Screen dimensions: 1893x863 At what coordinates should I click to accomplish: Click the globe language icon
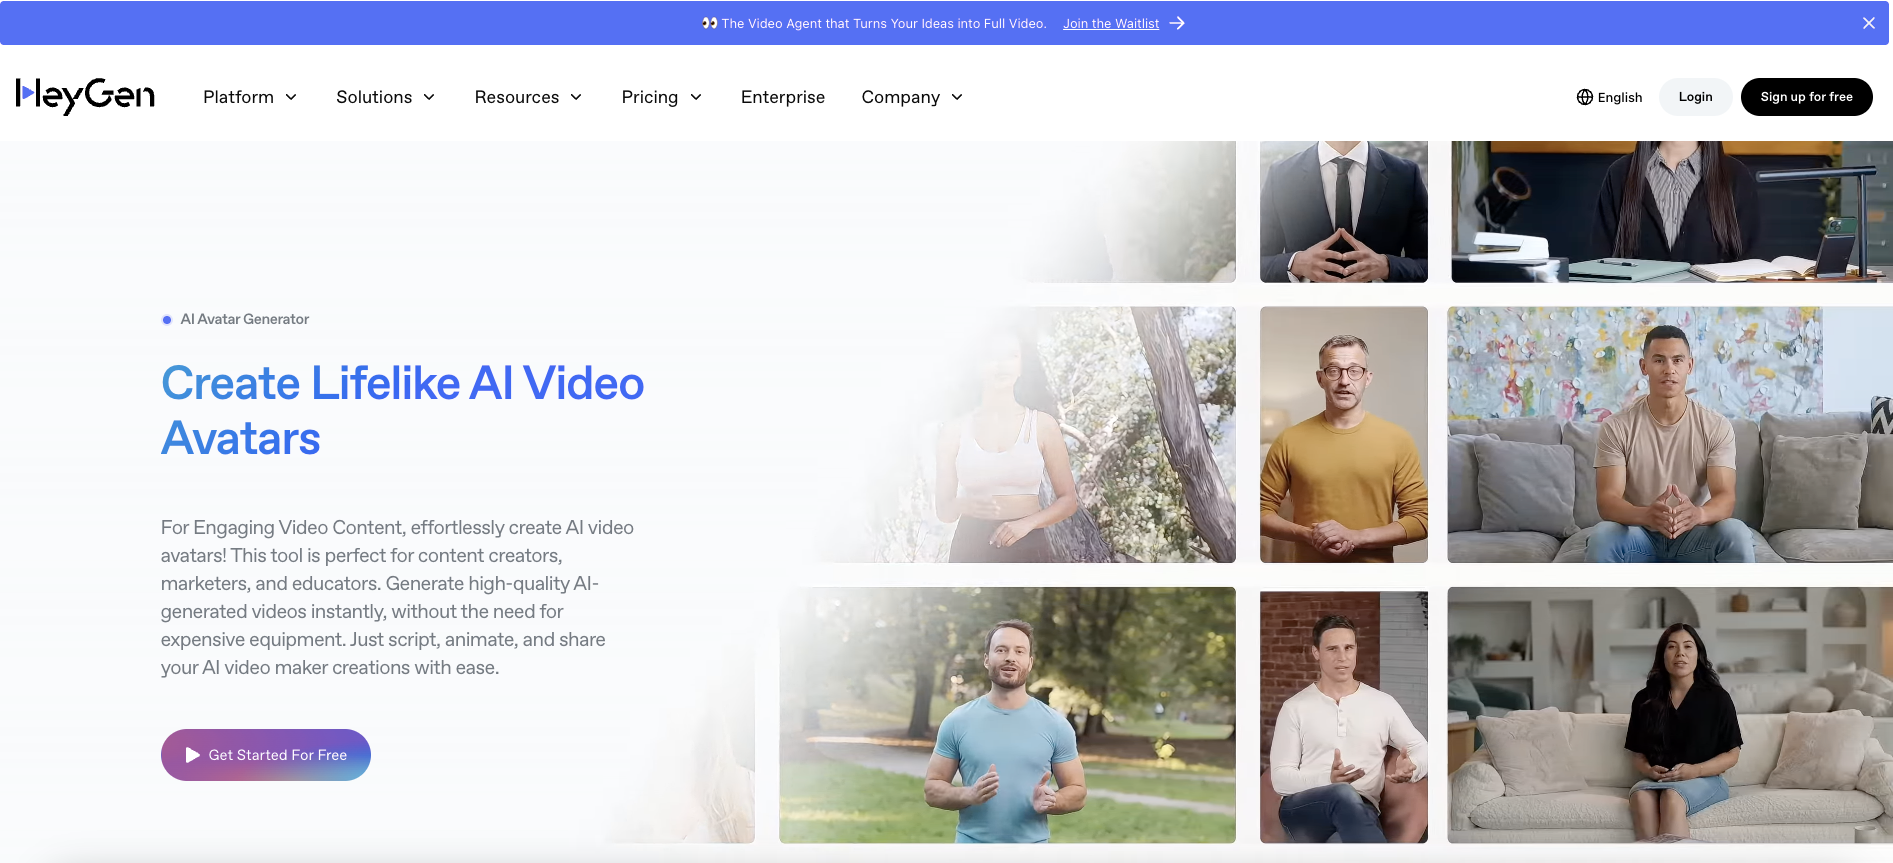(1584, 97)
